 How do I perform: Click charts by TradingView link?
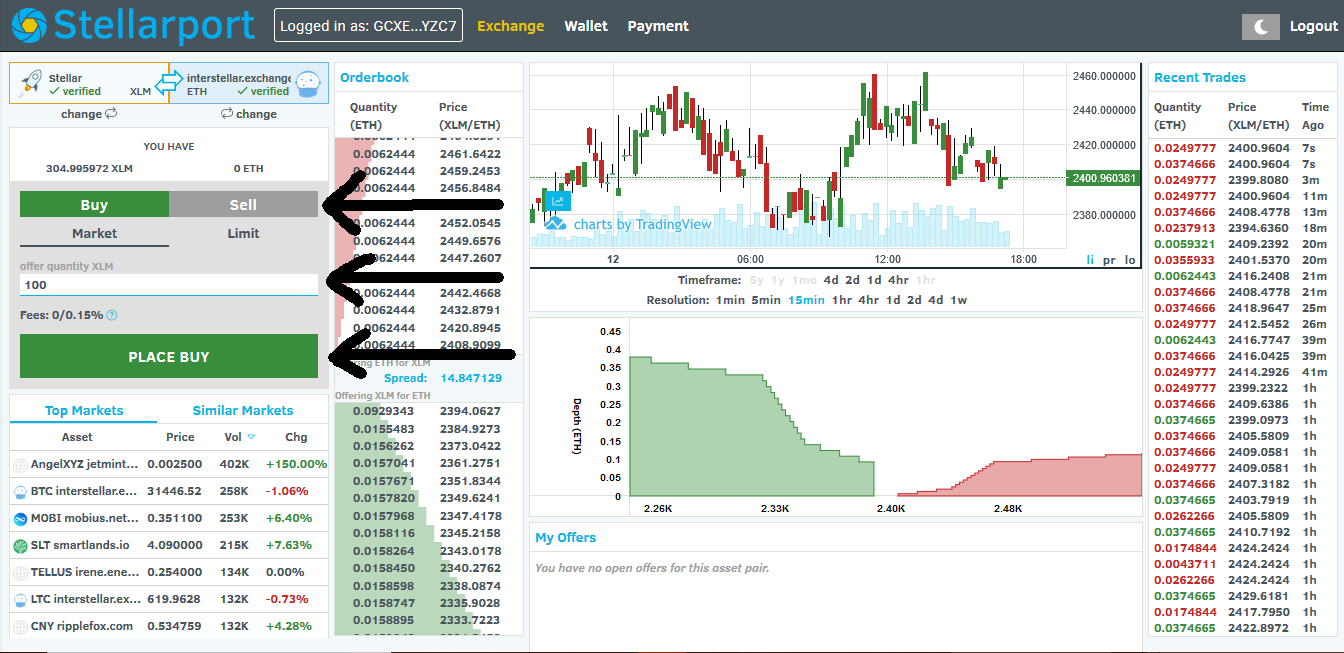click(642, 224)
